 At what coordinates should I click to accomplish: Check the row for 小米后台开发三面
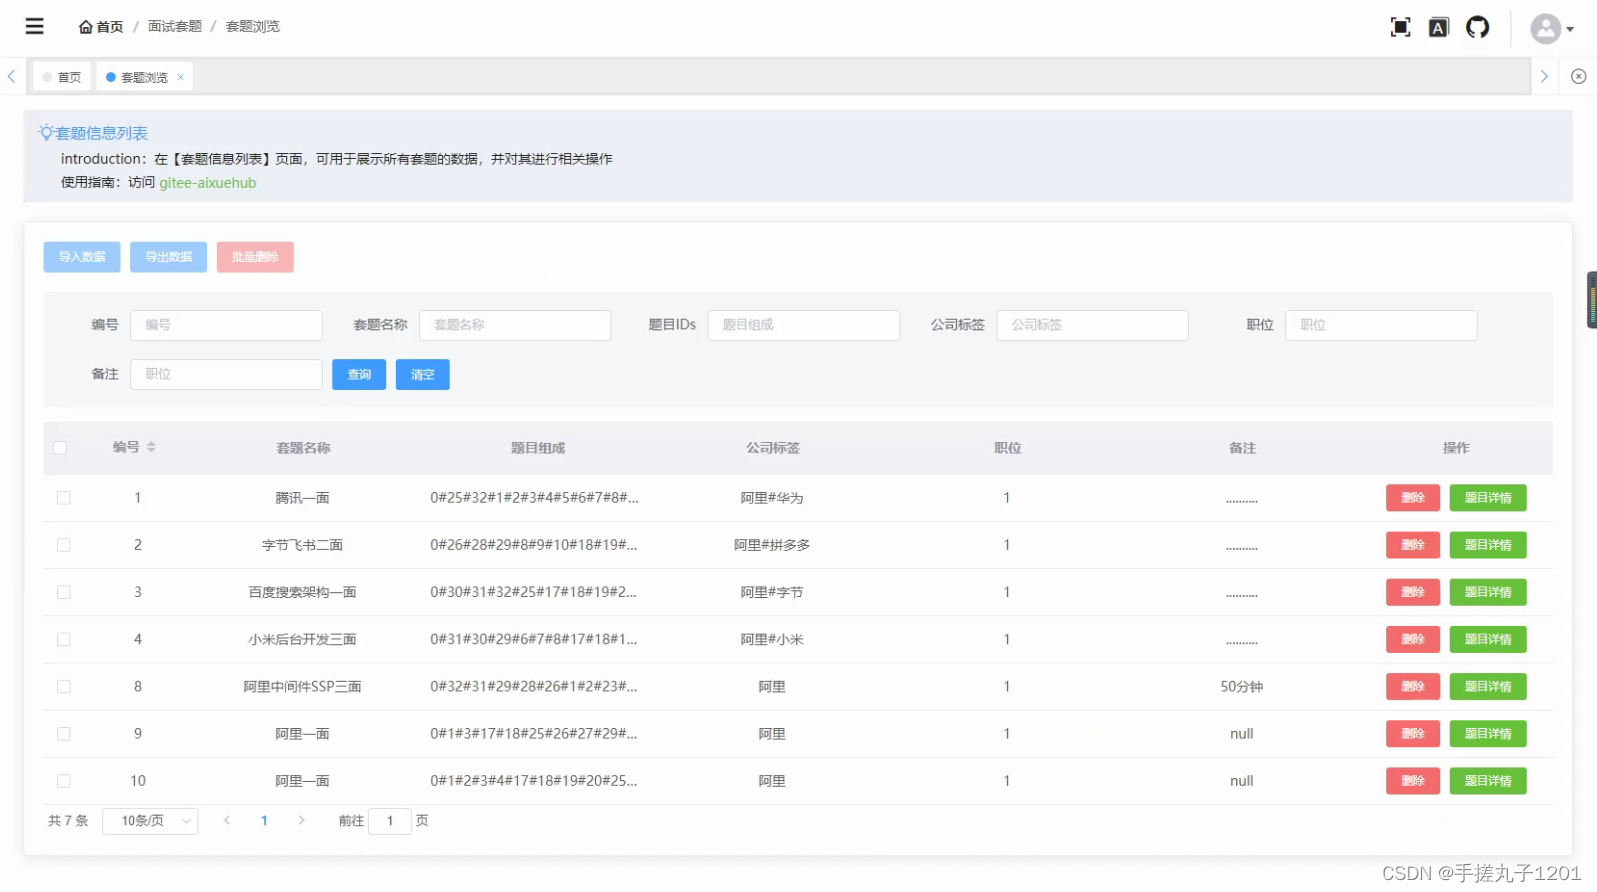tap(64, 639)
